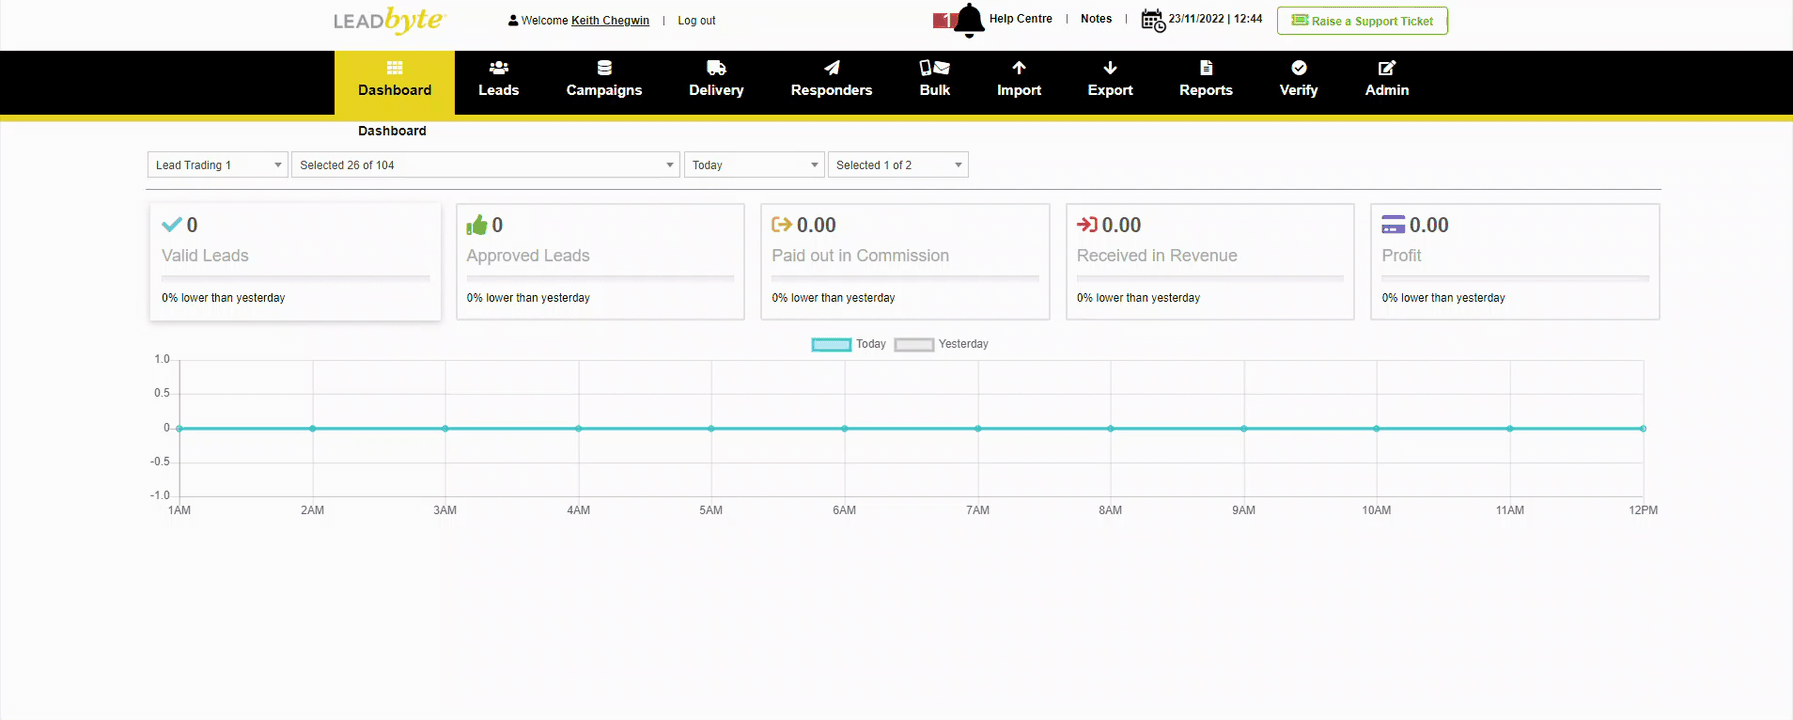The image size is (1793, 720).
Task: Click the Delivery truck icon
Action: [716, 68]
